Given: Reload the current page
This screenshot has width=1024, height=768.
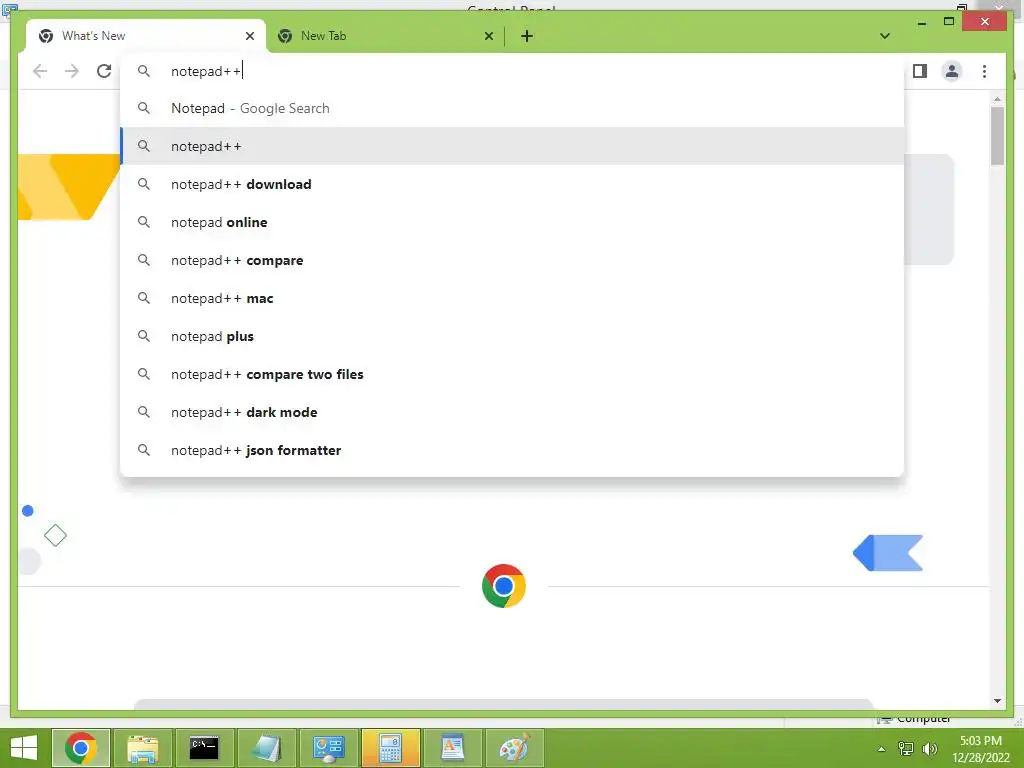Looking at the screenshot, I should [x=104, y=71].
